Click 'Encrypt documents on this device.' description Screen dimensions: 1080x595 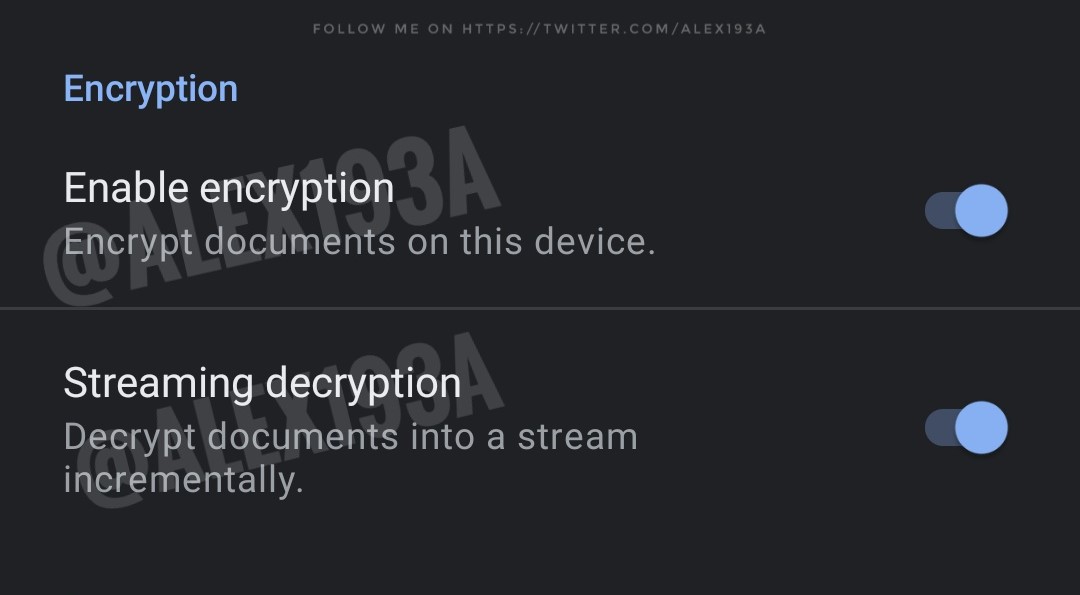coord(360,242)
